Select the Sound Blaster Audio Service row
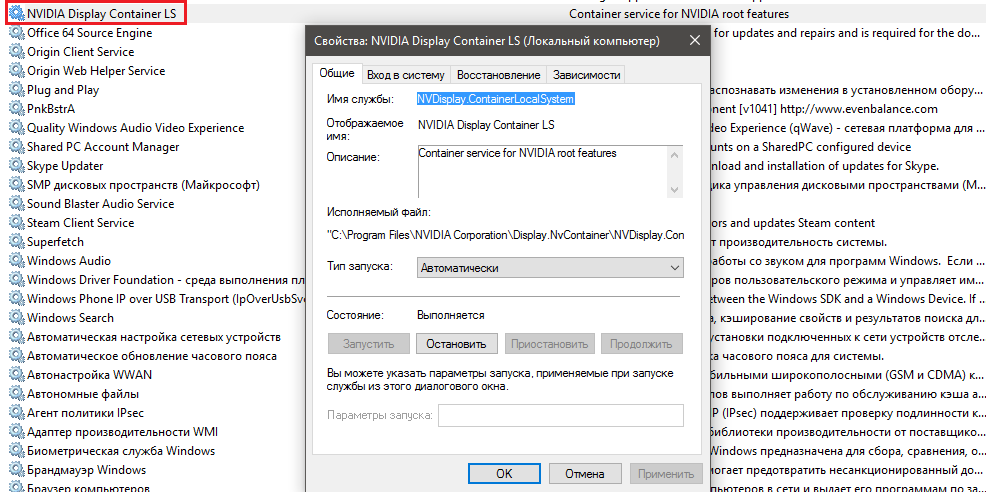Image resolution: width=986 pixels, height=492 pixels. point(101,204)
